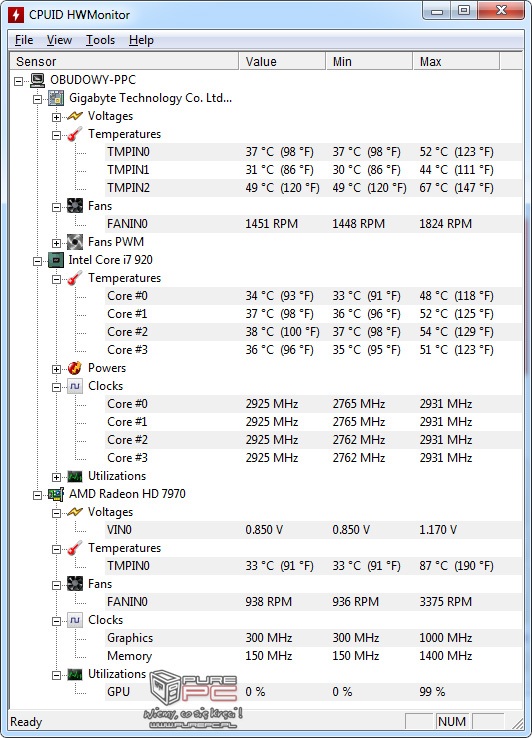Click the thermometer icon under Intel Core i7
This screenshot has width=532, height=738.
75,278
